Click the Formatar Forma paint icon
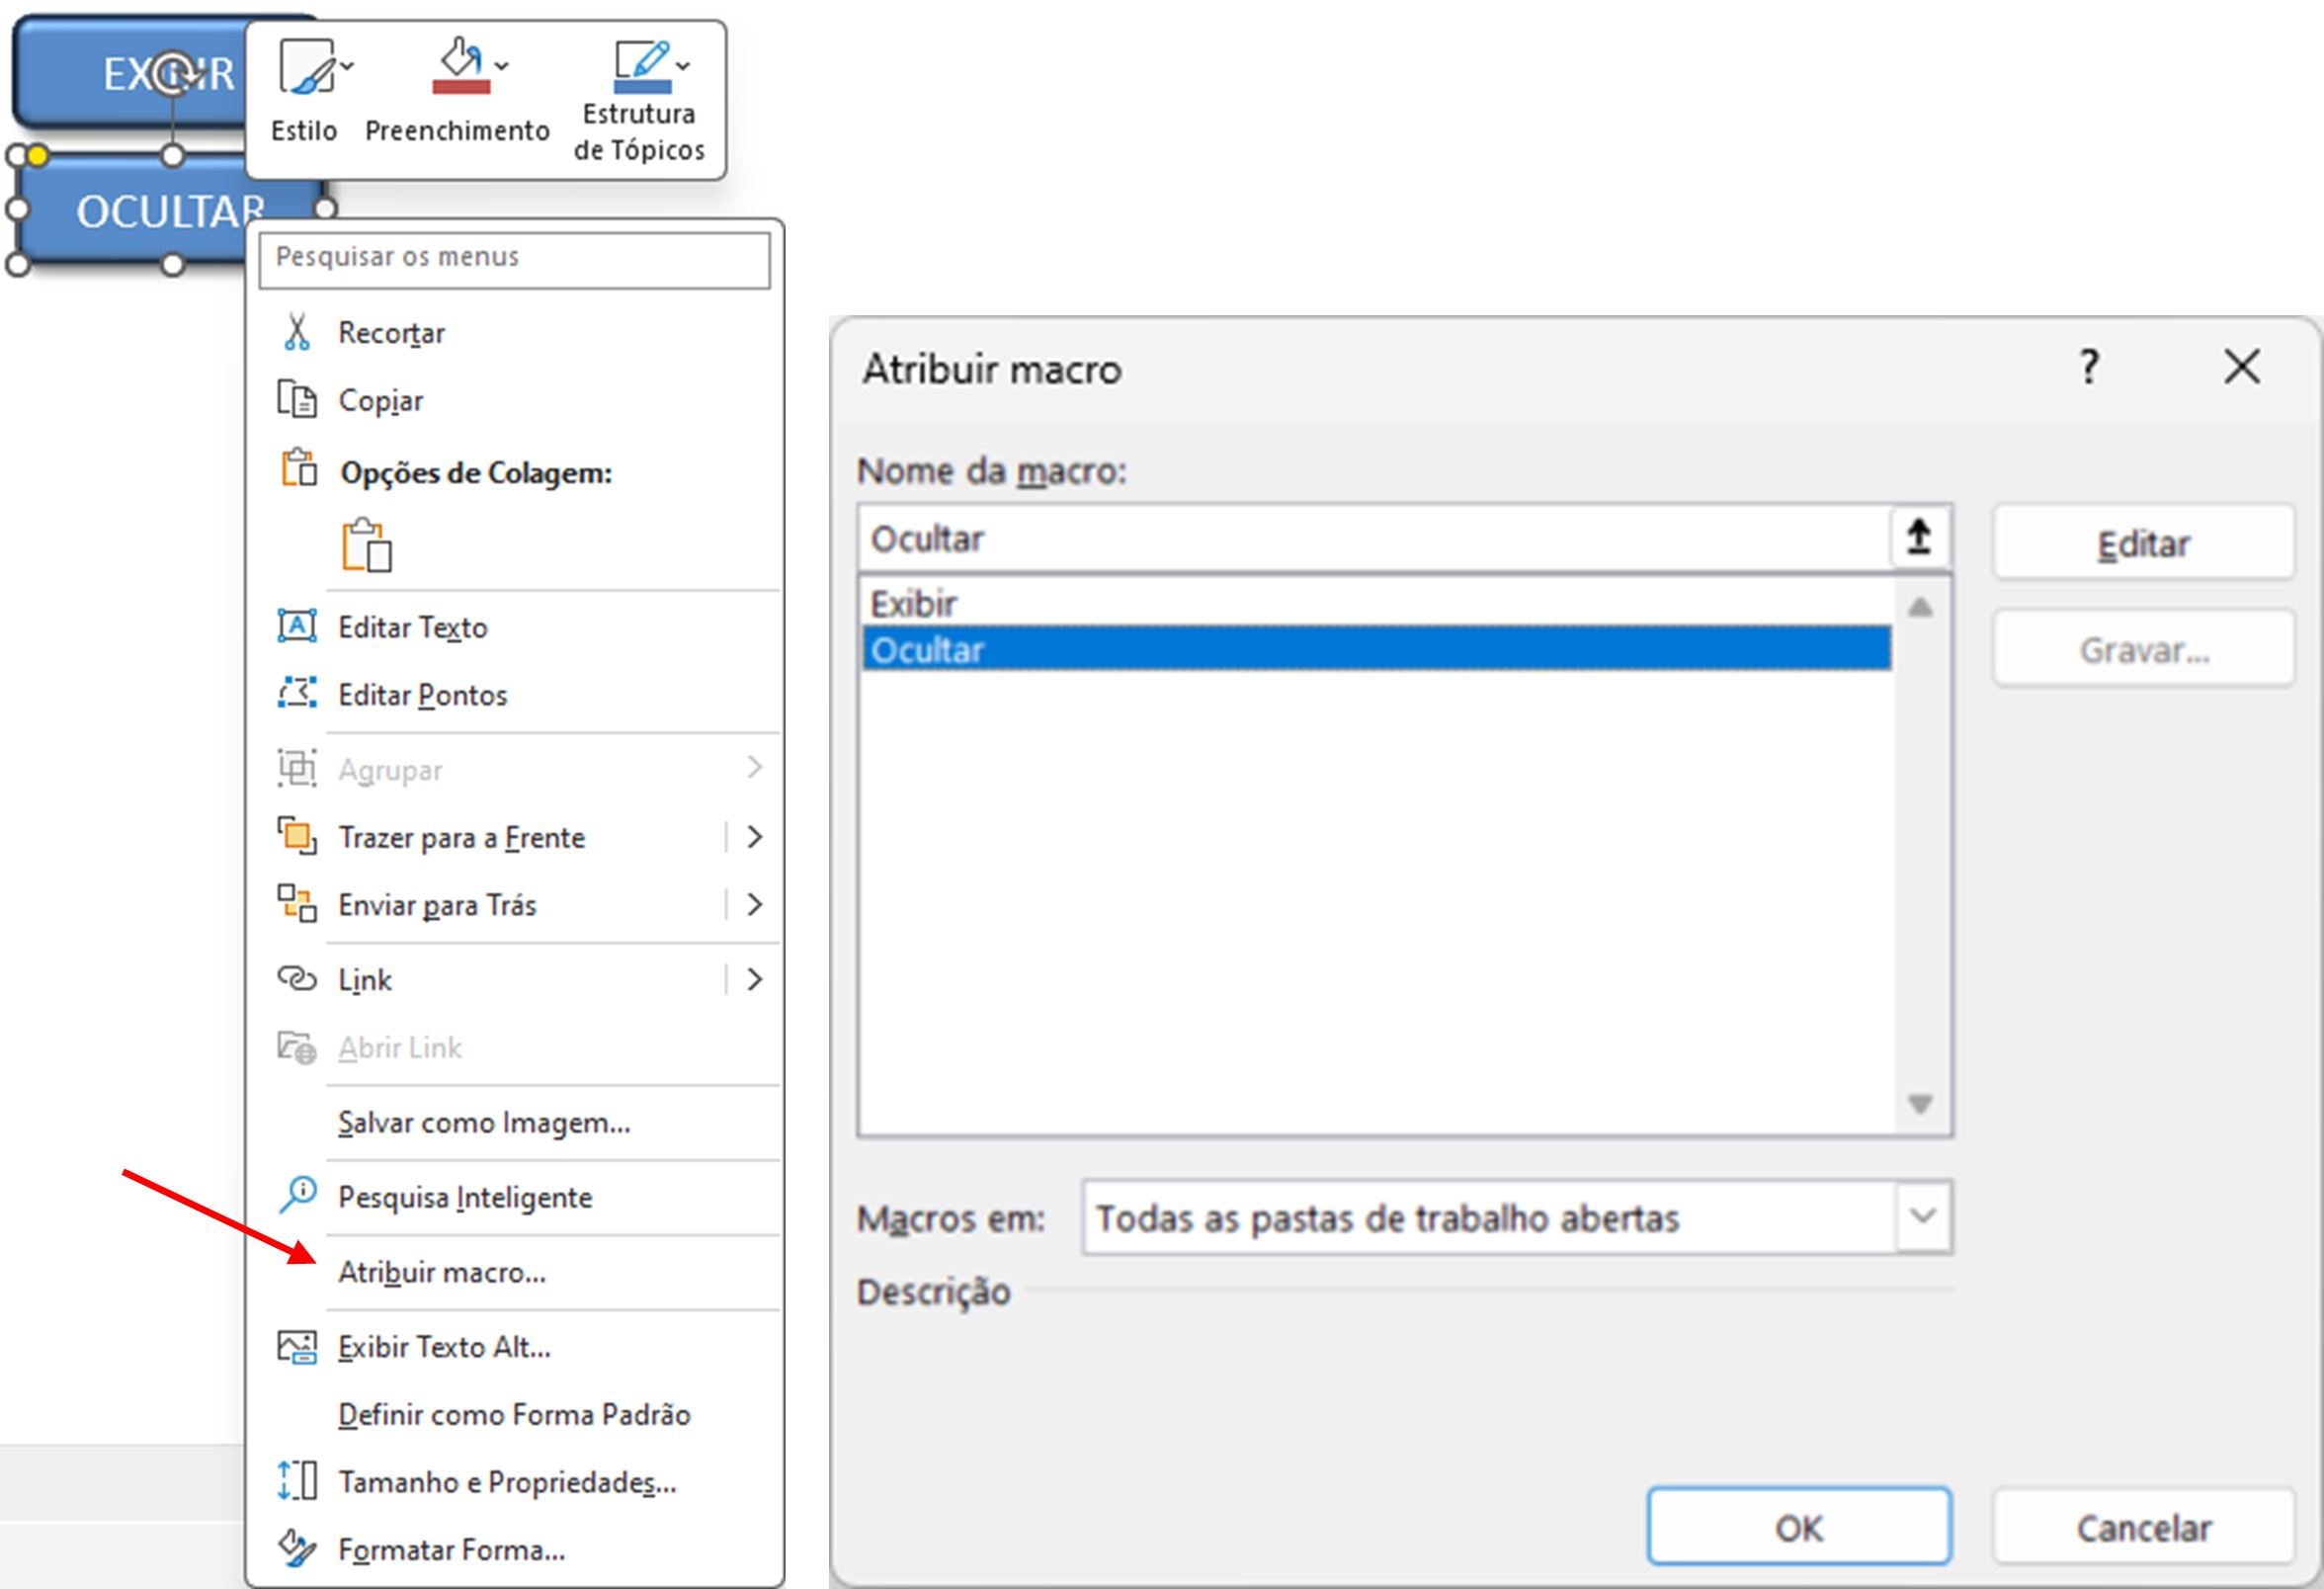2324x1589 pixels. point(297,1548)
